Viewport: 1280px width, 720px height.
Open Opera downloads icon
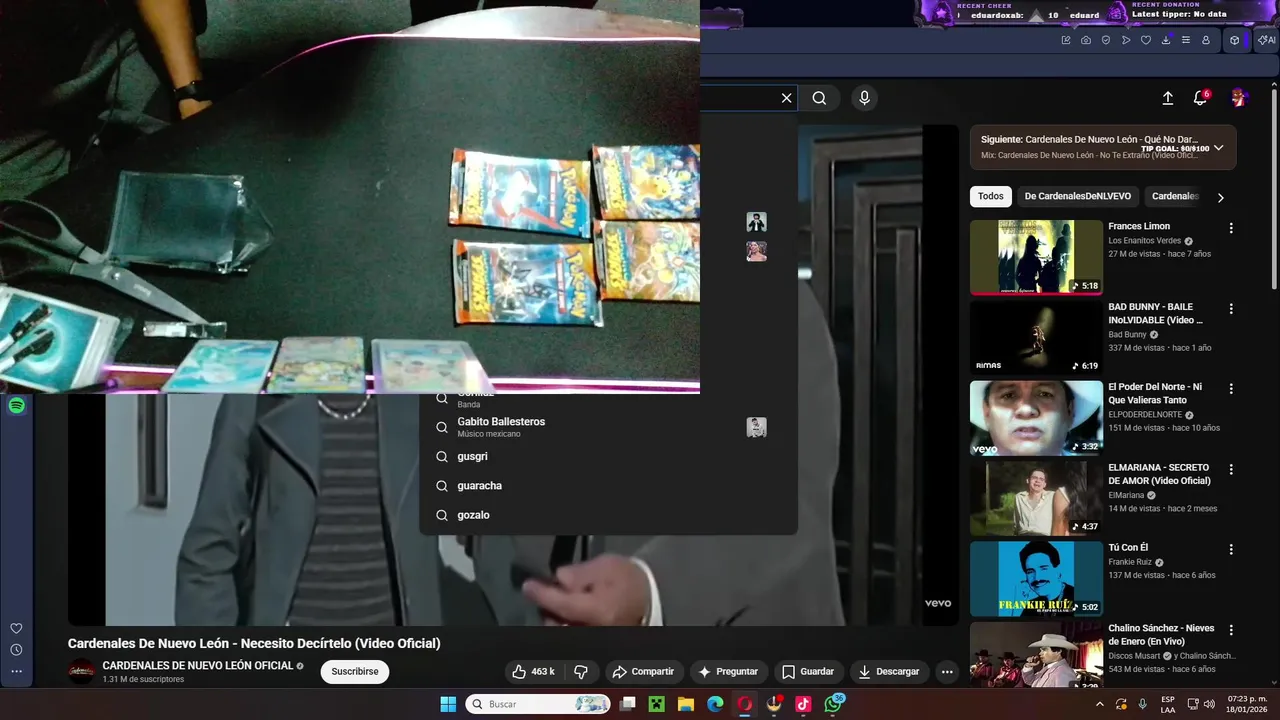point(1166,40)
